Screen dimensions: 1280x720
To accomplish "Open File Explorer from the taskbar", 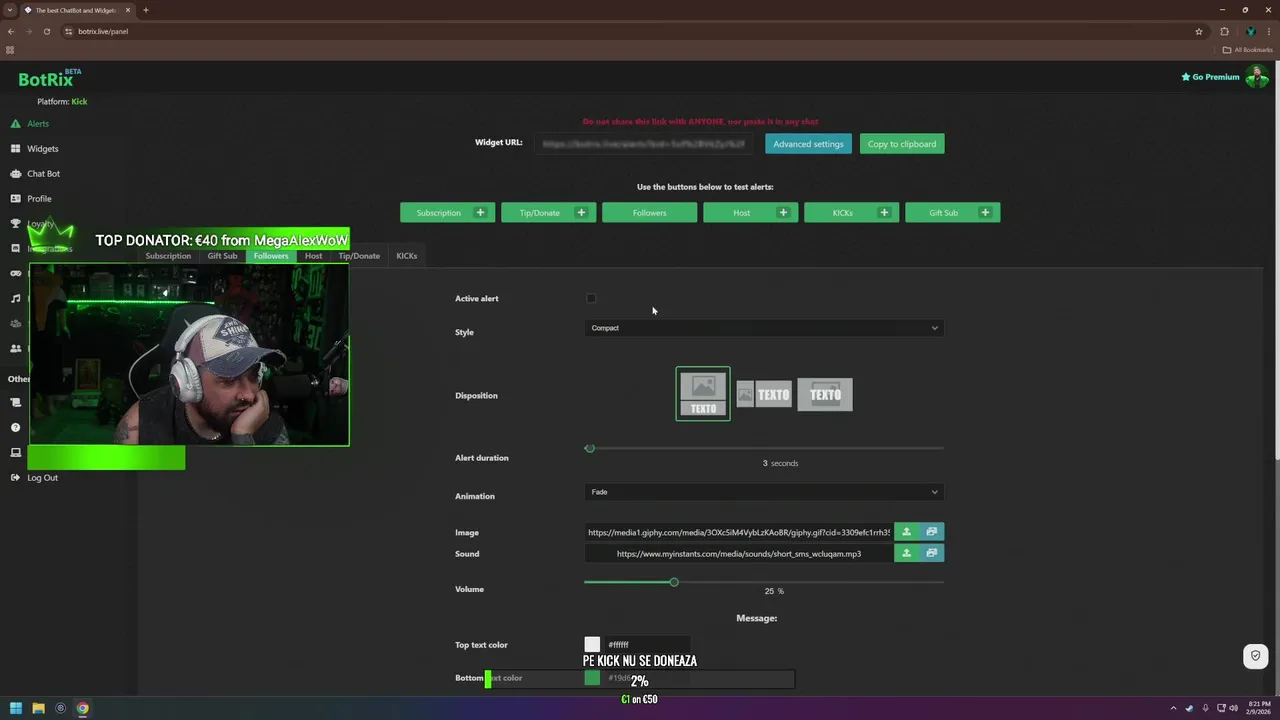I will pos(38,708).
